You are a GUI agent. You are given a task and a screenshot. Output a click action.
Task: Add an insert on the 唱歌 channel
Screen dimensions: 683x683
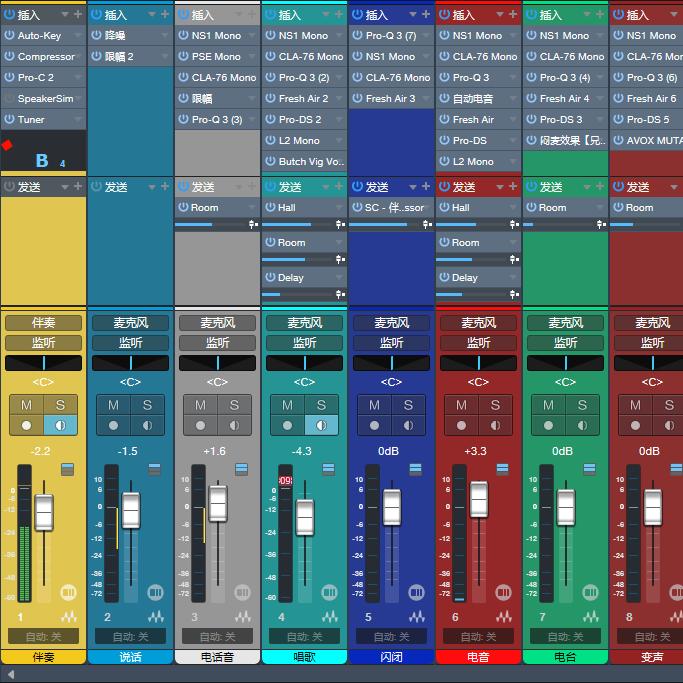coord(338,15)
